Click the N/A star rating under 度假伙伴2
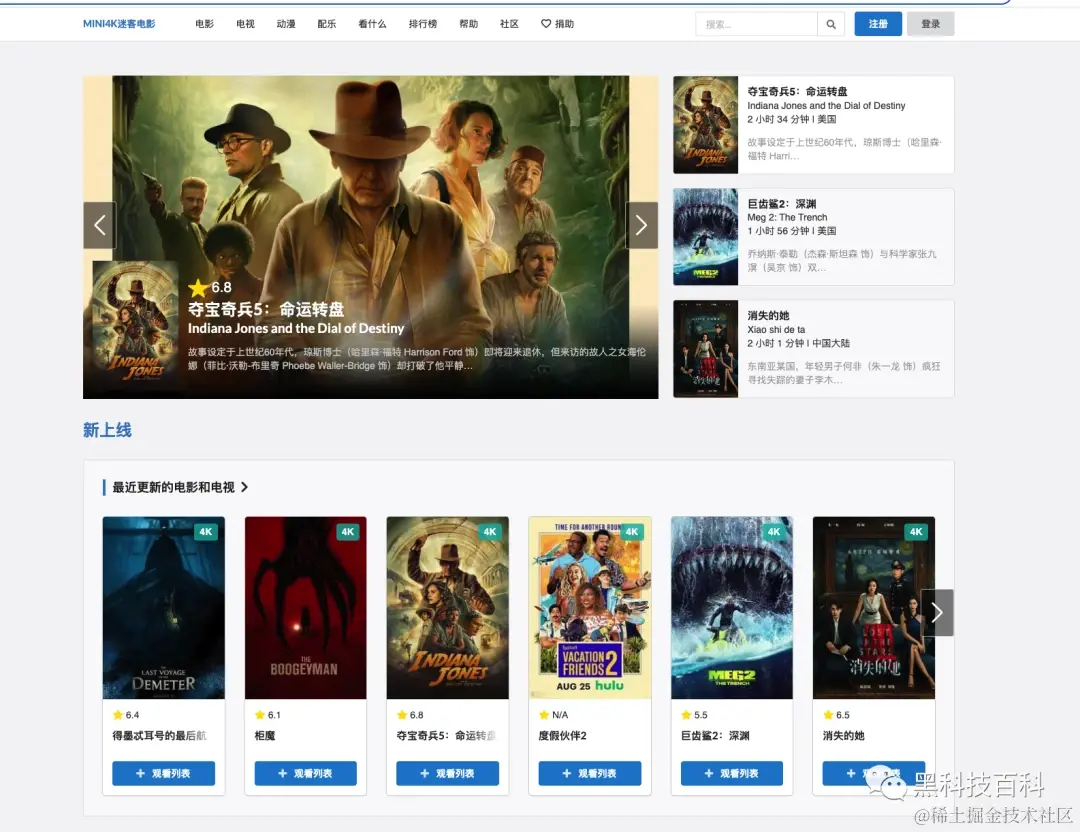Viewport: 1080px width, 832px height. (x=554, y=715)
